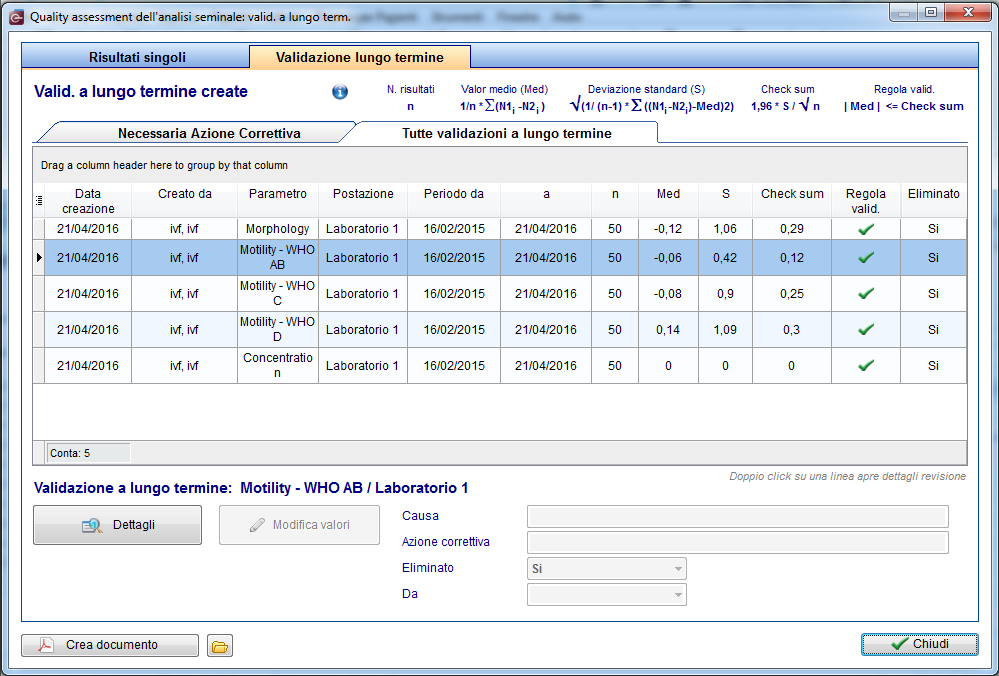The height and width of the screenshot is (676, 999).
Task: Open Necessaria Azione Correttiva tab
Action: pyautogui.click(x=209, y=133)
